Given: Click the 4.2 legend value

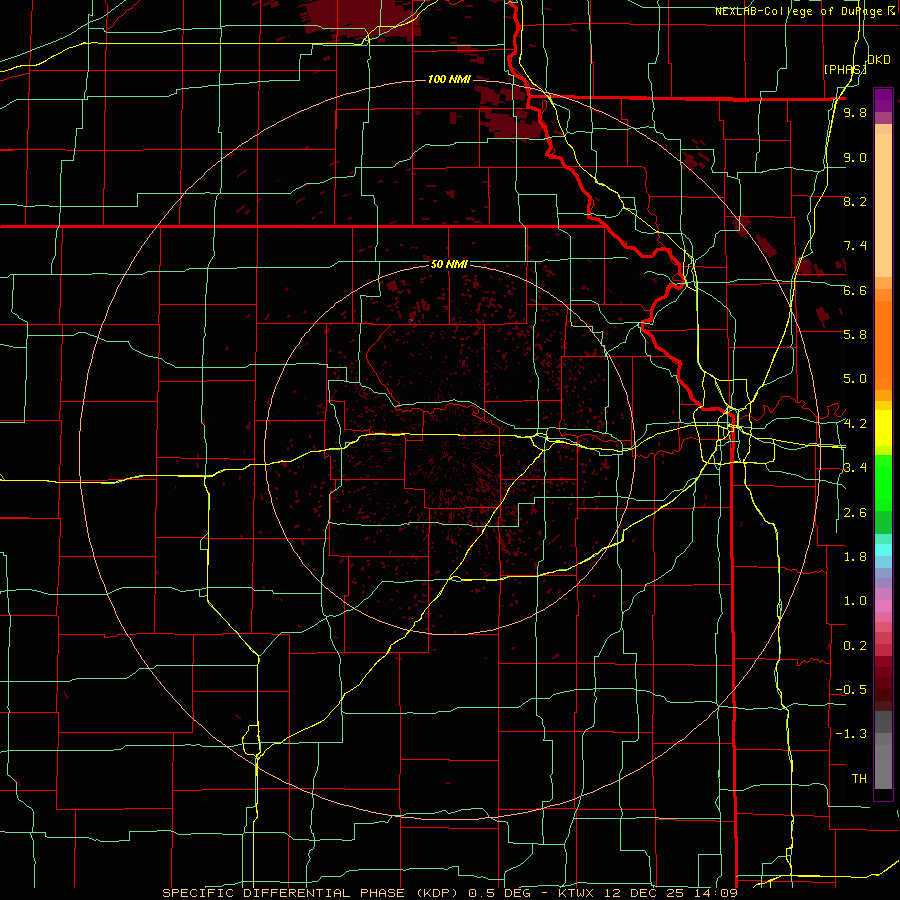Looking at the screenshot, I should click(x=855, y=424).
